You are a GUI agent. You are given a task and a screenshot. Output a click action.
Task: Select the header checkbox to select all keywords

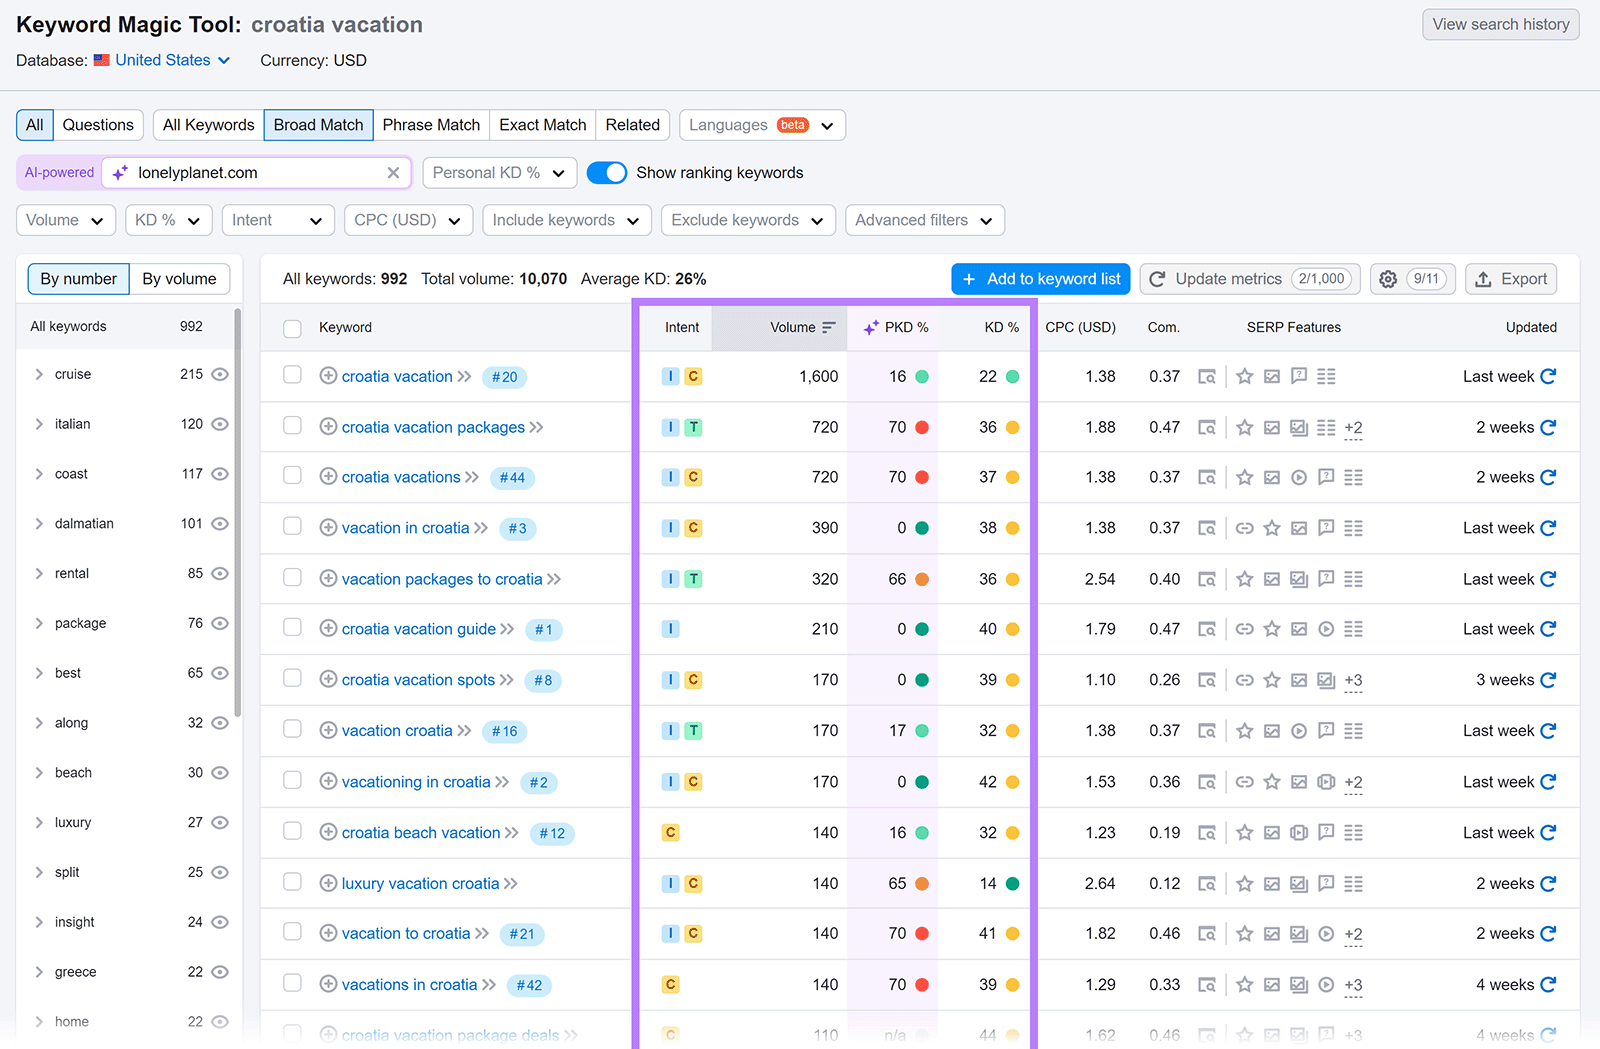pyautogui.click(x=292, y=327)
